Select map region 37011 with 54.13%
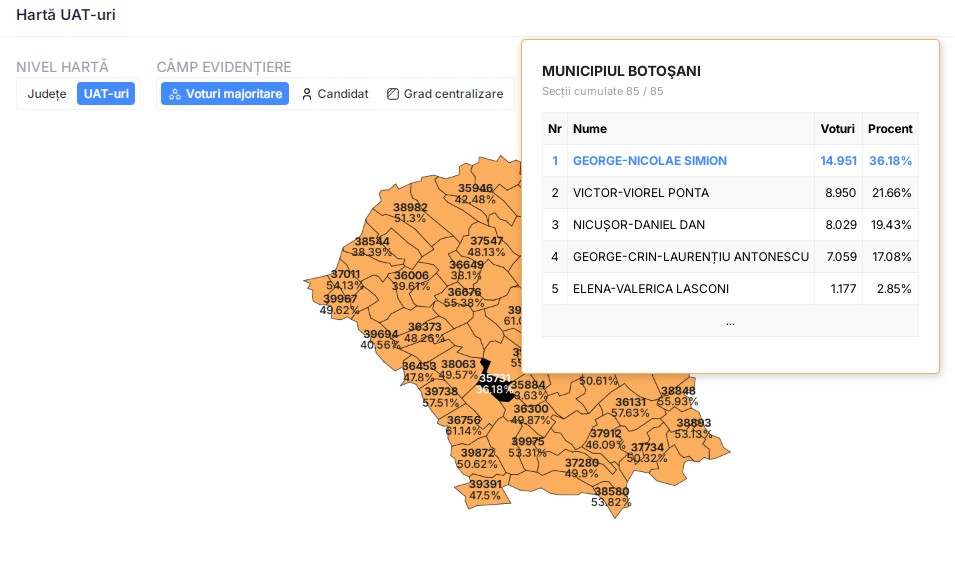955x572 pixels. pos(345,279)
